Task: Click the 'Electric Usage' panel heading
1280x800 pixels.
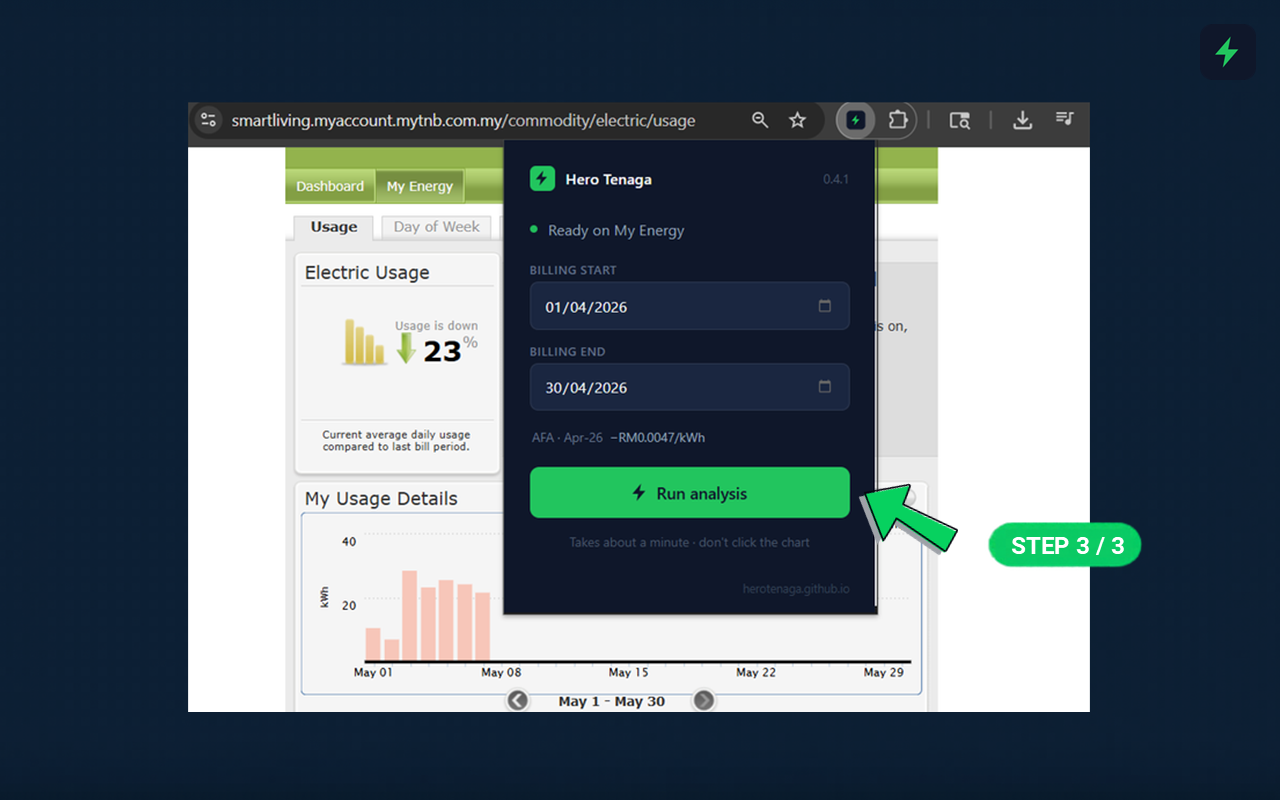Action: pos(367,272)
